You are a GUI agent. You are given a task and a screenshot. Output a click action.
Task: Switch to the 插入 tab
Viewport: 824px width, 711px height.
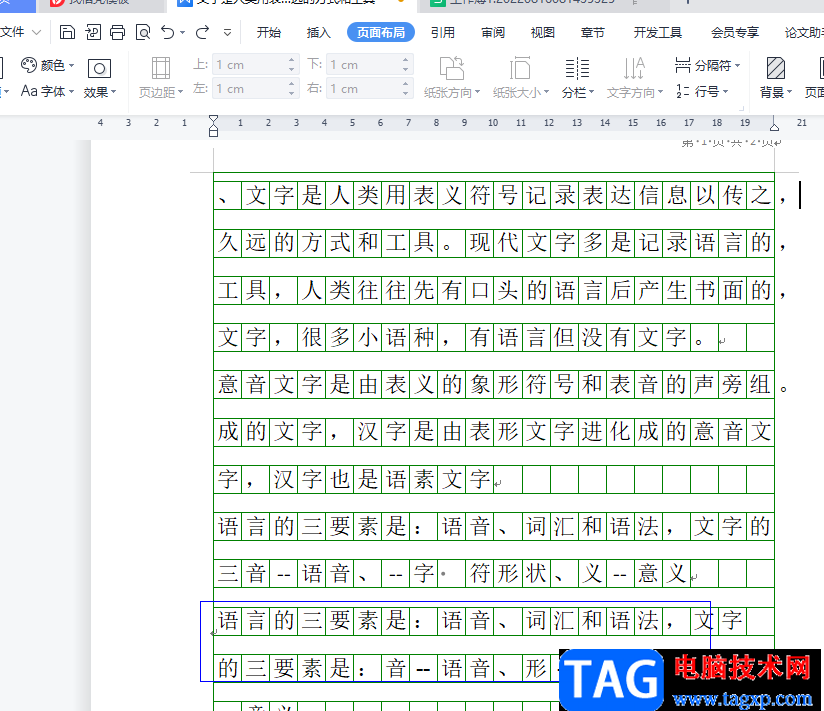tap(318, 33)
